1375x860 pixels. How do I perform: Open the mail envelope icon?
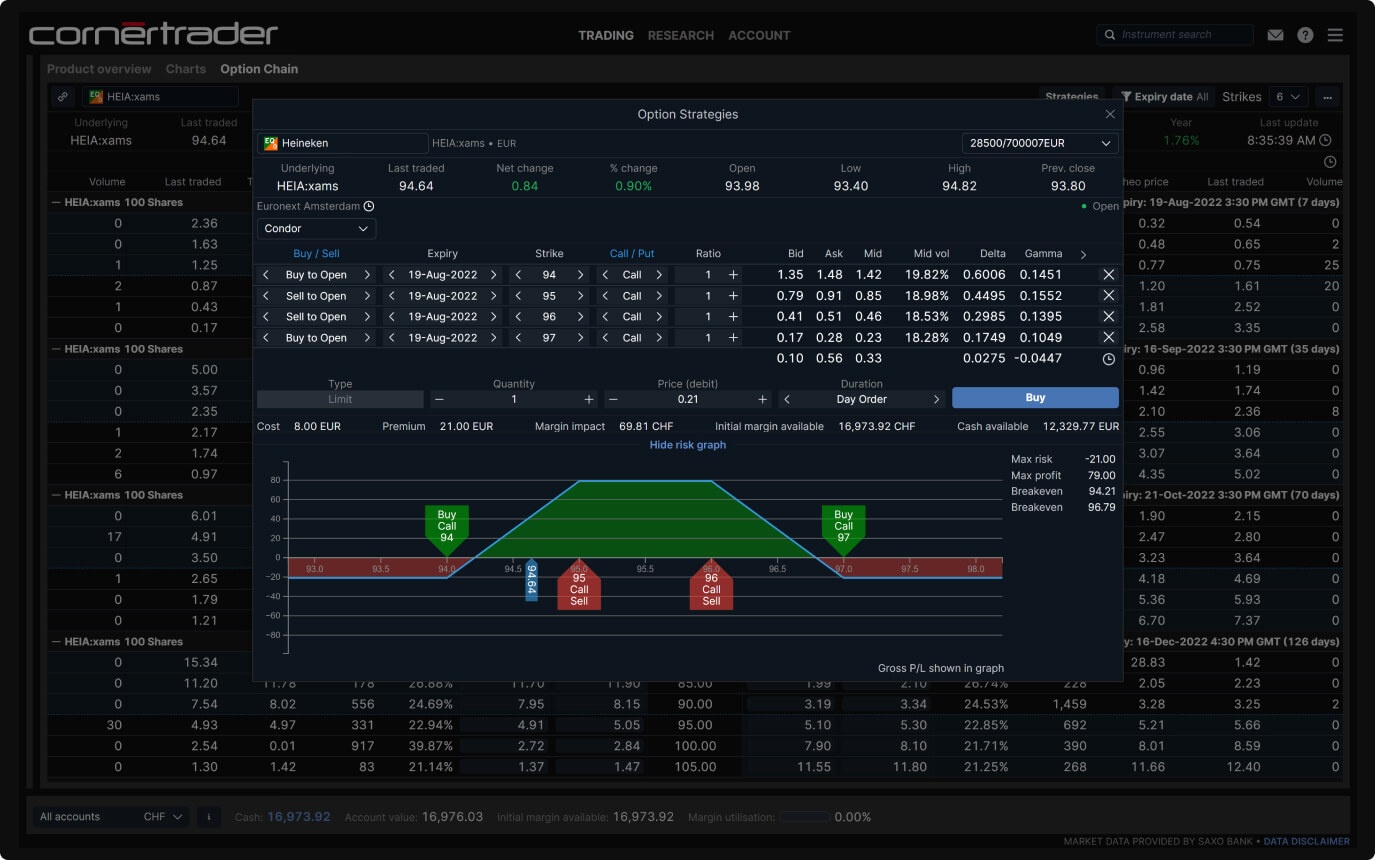coord(1275,35)
